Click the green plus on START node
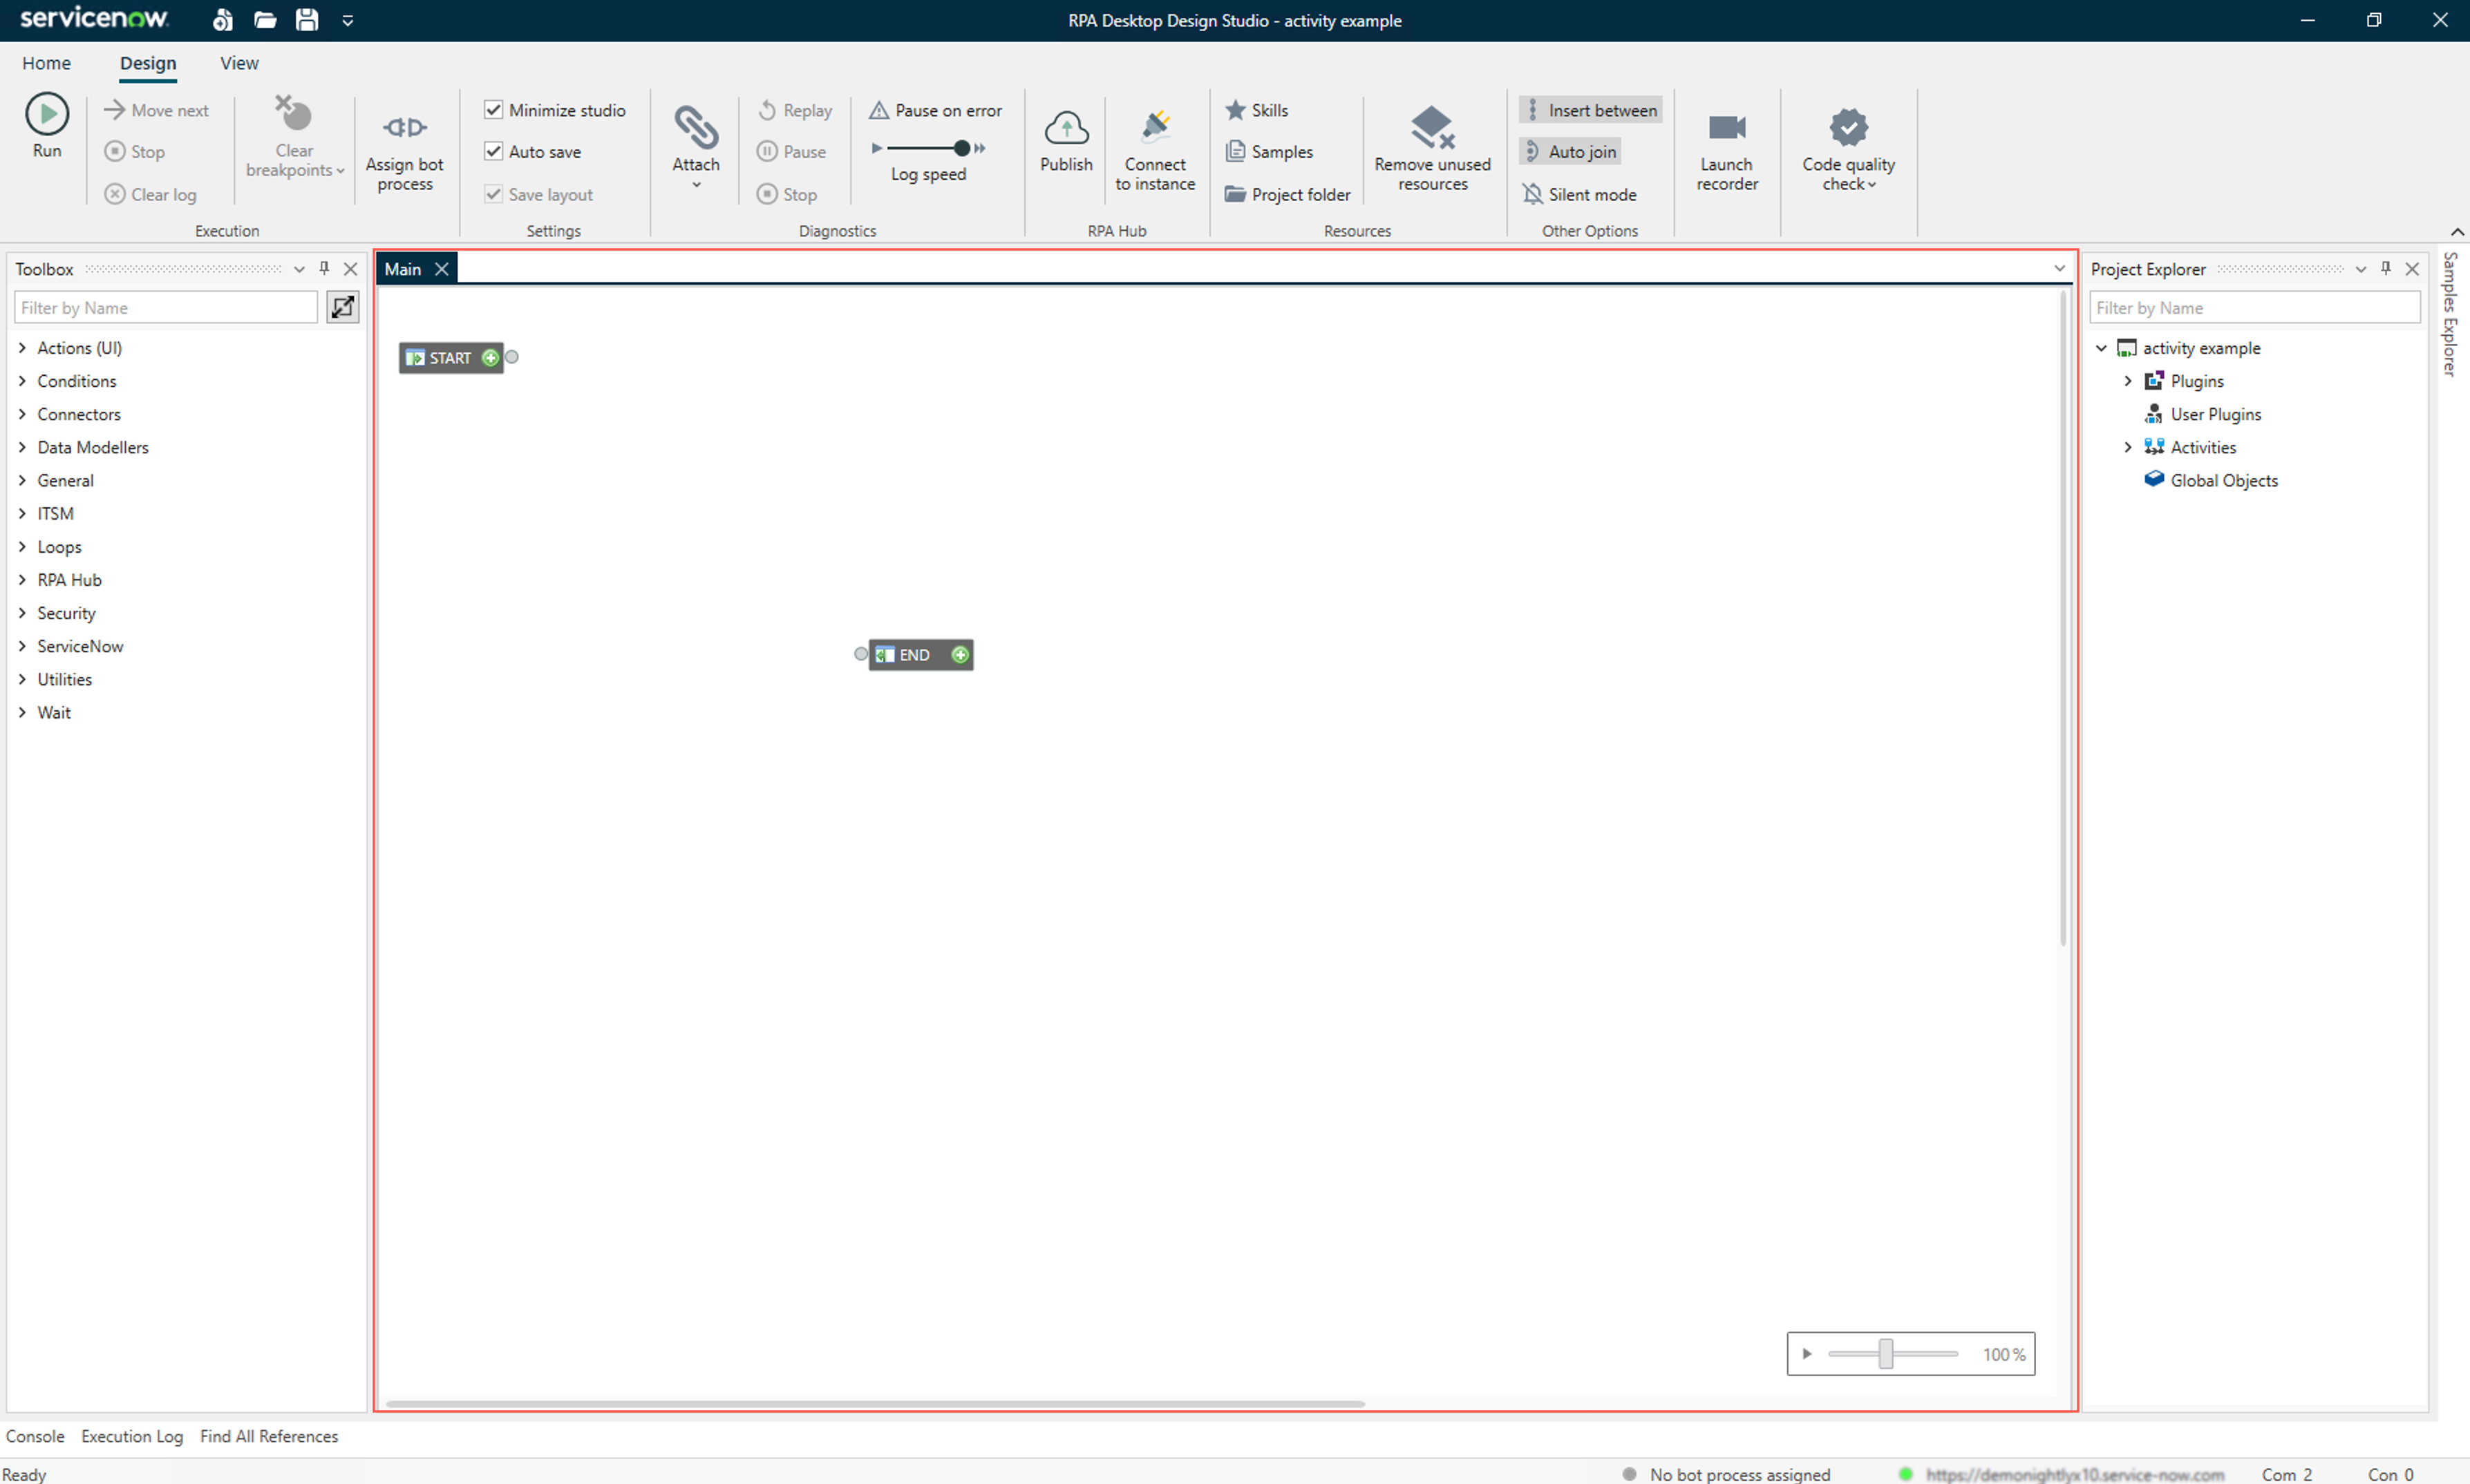This screenshot has width=2470, height=1484. tap(490, 357)
